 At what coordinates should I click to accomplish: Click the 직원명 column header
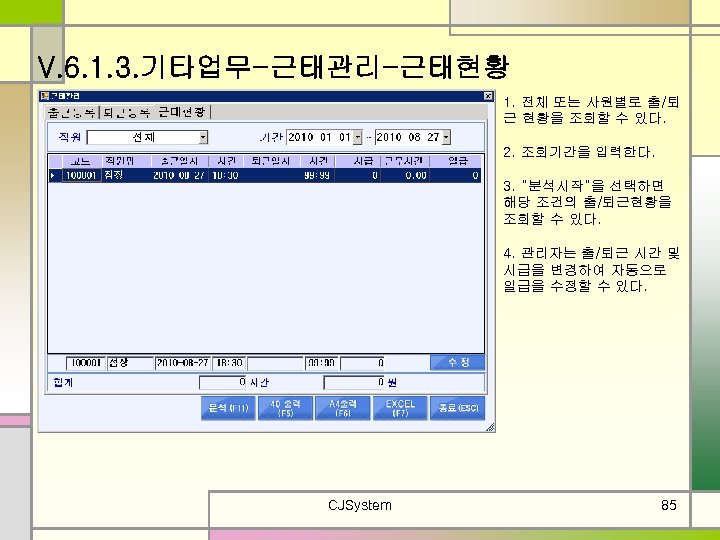point(126,161)
